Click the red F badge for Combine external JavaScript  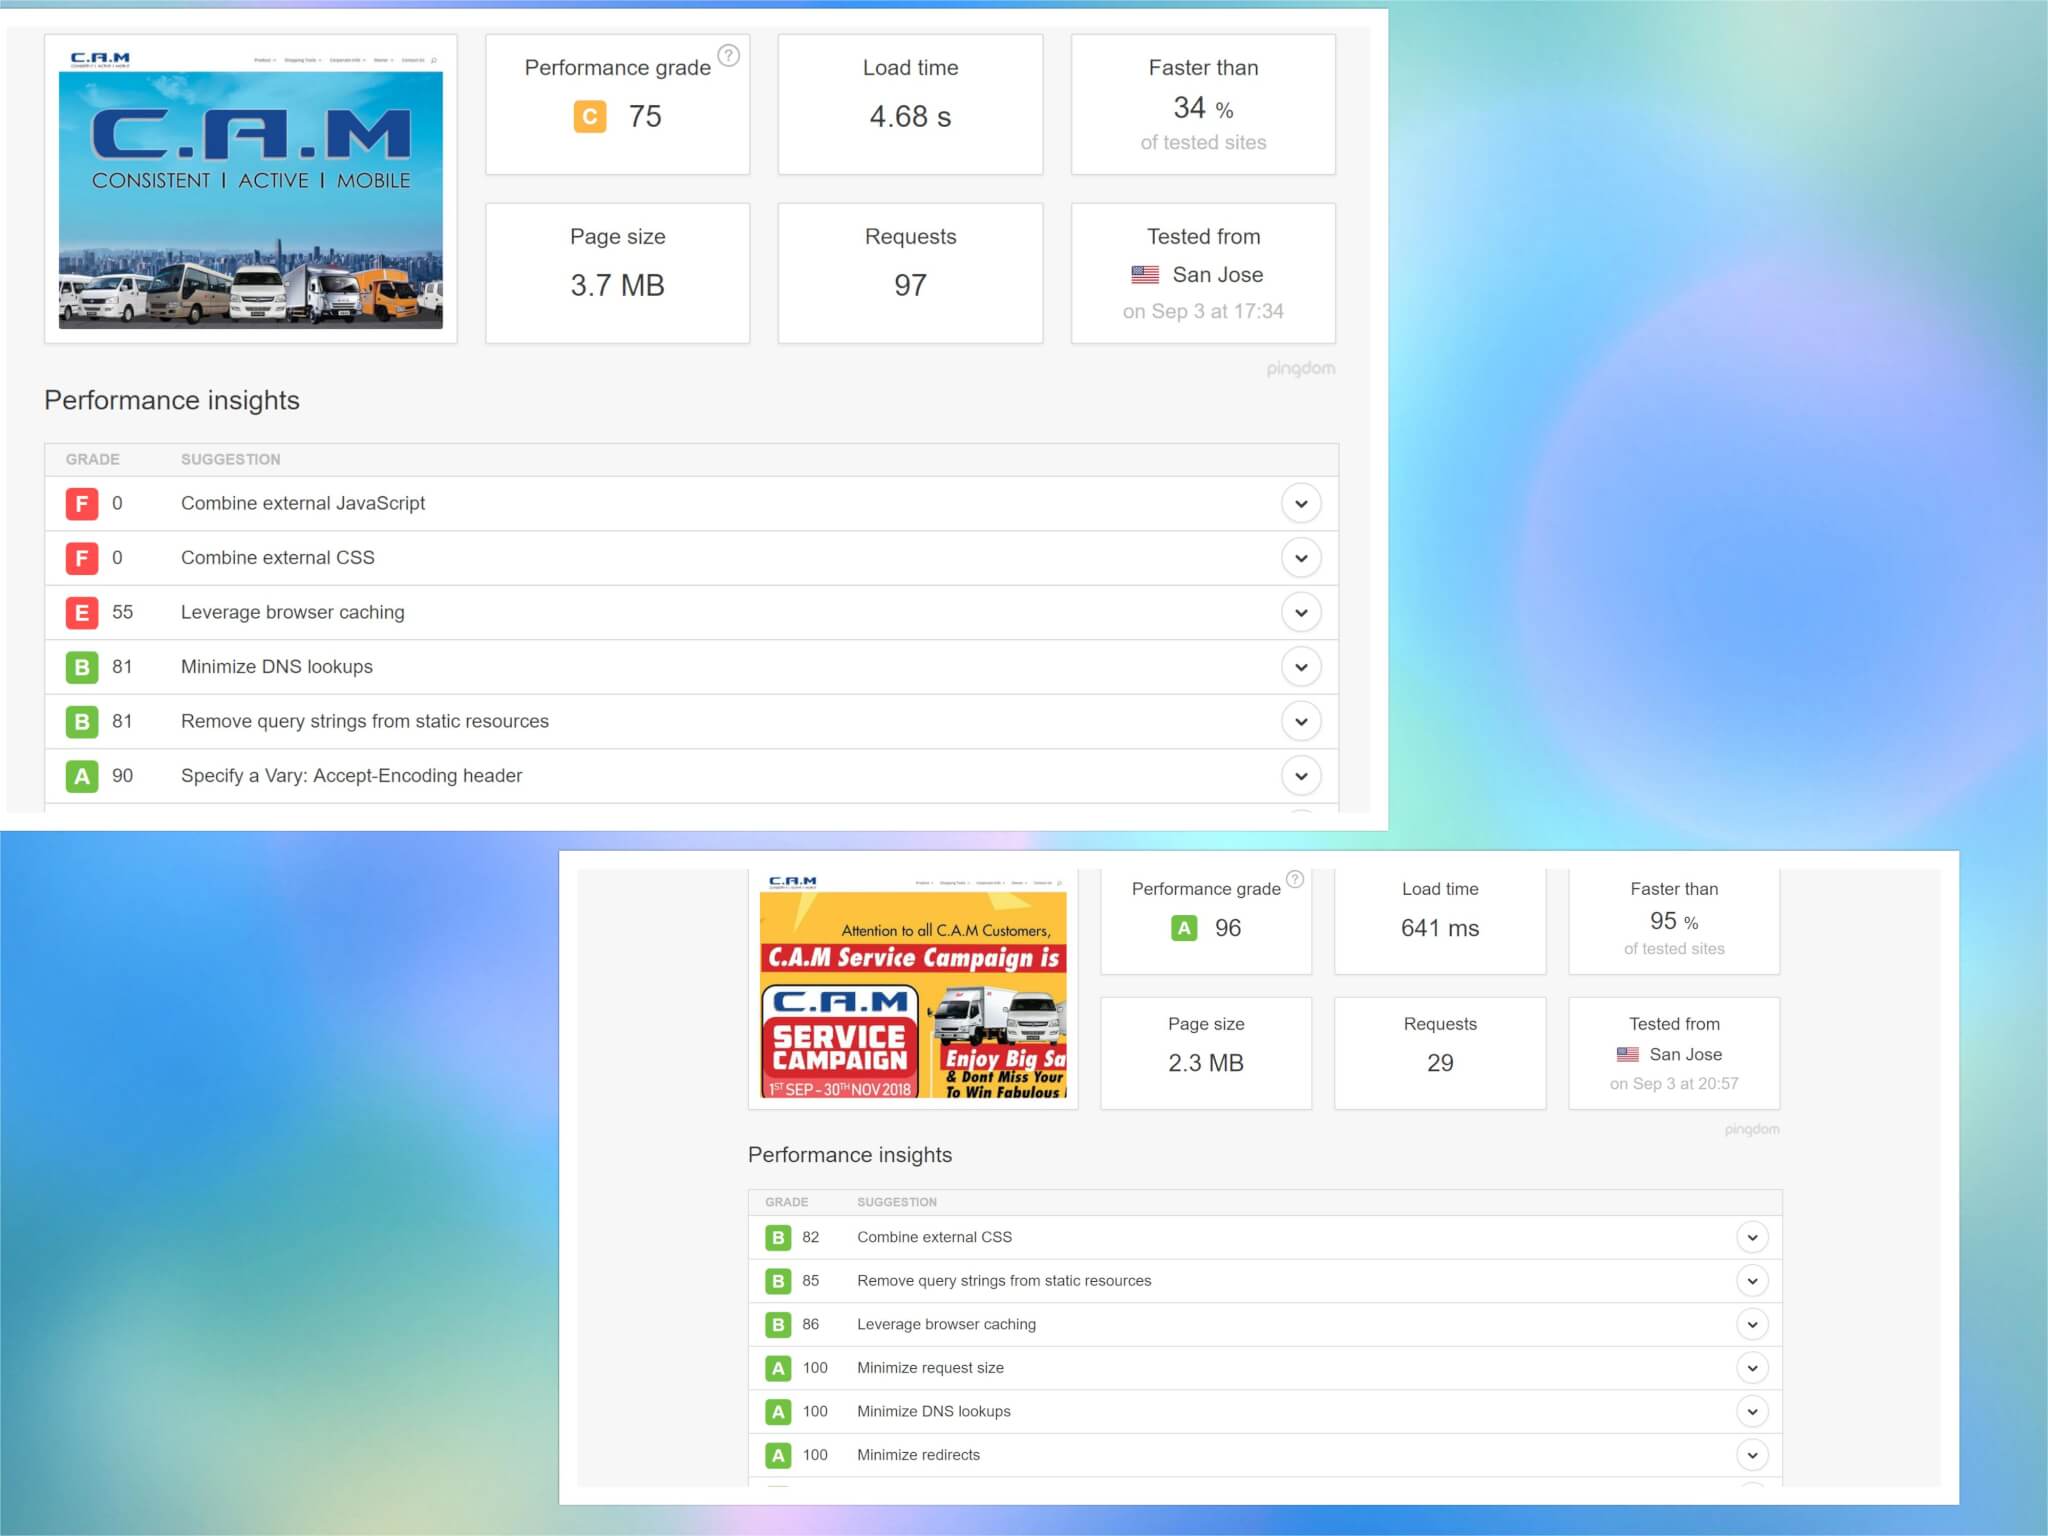pyautogui.click(x=82, y=504)
